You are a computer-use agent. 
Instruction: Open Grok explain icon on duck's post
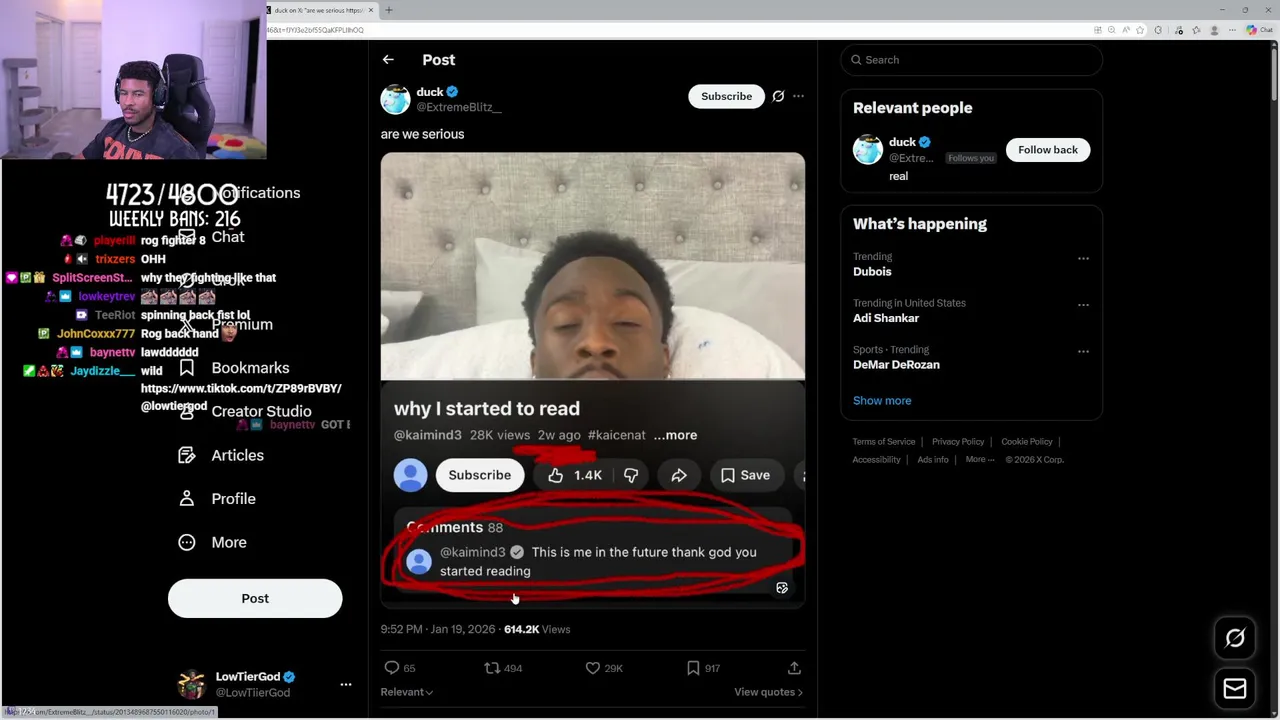[x=778, y=96]
